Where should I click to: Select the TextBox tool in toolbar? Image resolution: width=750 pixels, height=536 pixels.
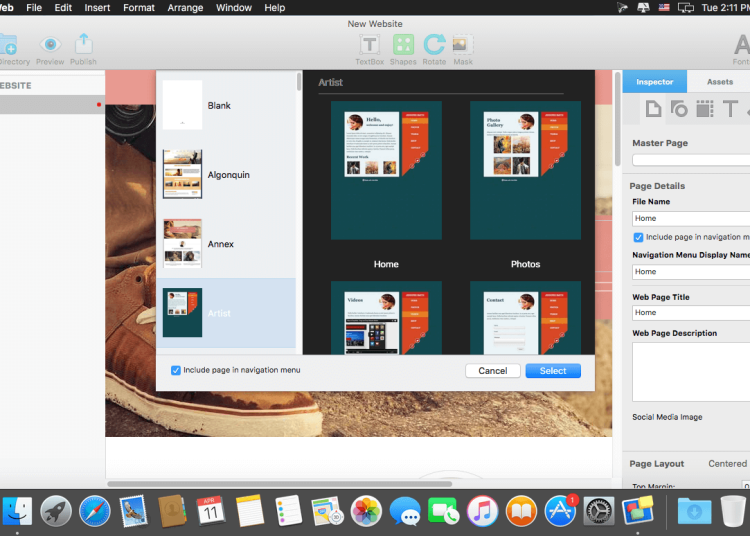[x=369, y=45]
